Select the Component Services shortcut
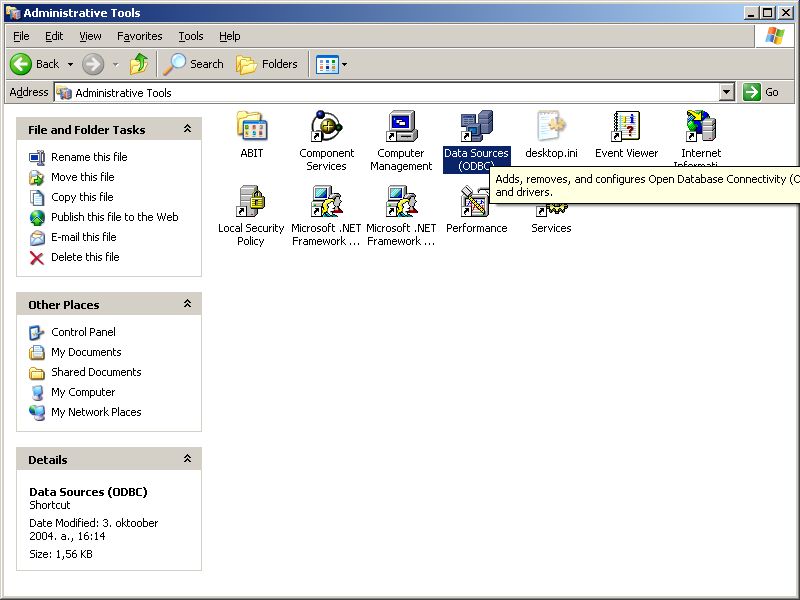This screenshot has height=600, width=800. (327, 126)
